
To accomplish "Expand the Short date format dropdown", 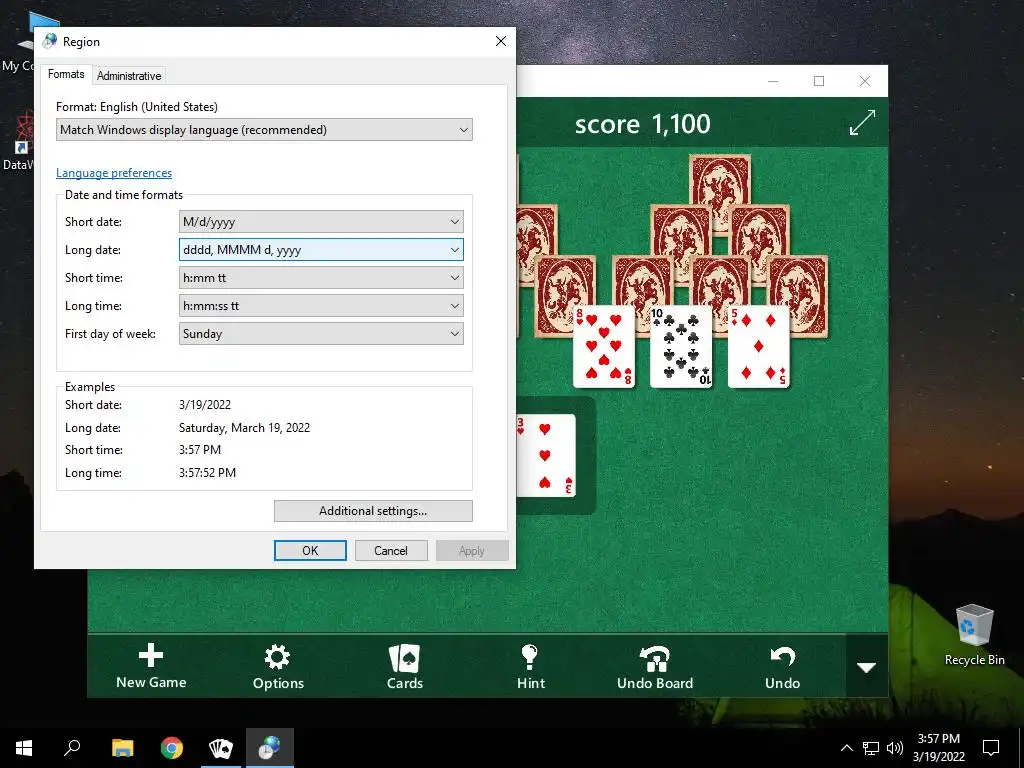I will pyautogui.click(x=321, y=221).
